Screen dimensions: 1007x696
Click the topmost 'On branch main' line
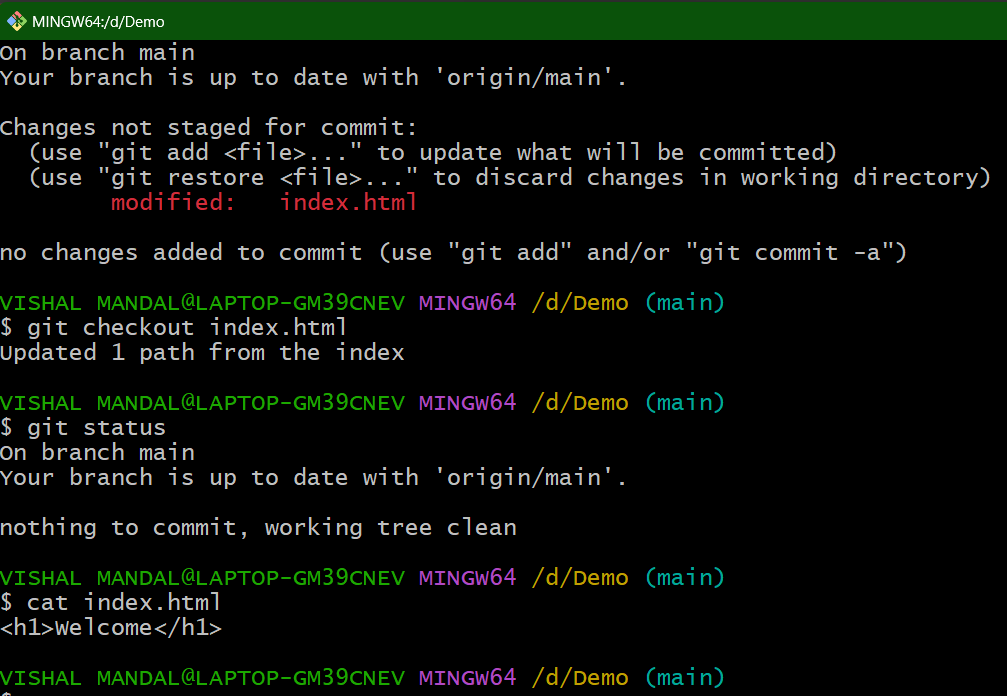97,52
